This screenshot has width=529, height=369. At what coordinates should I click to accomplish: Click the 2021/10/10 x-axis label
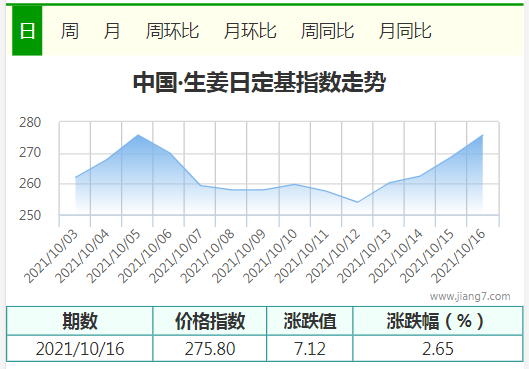coord(271,256)
